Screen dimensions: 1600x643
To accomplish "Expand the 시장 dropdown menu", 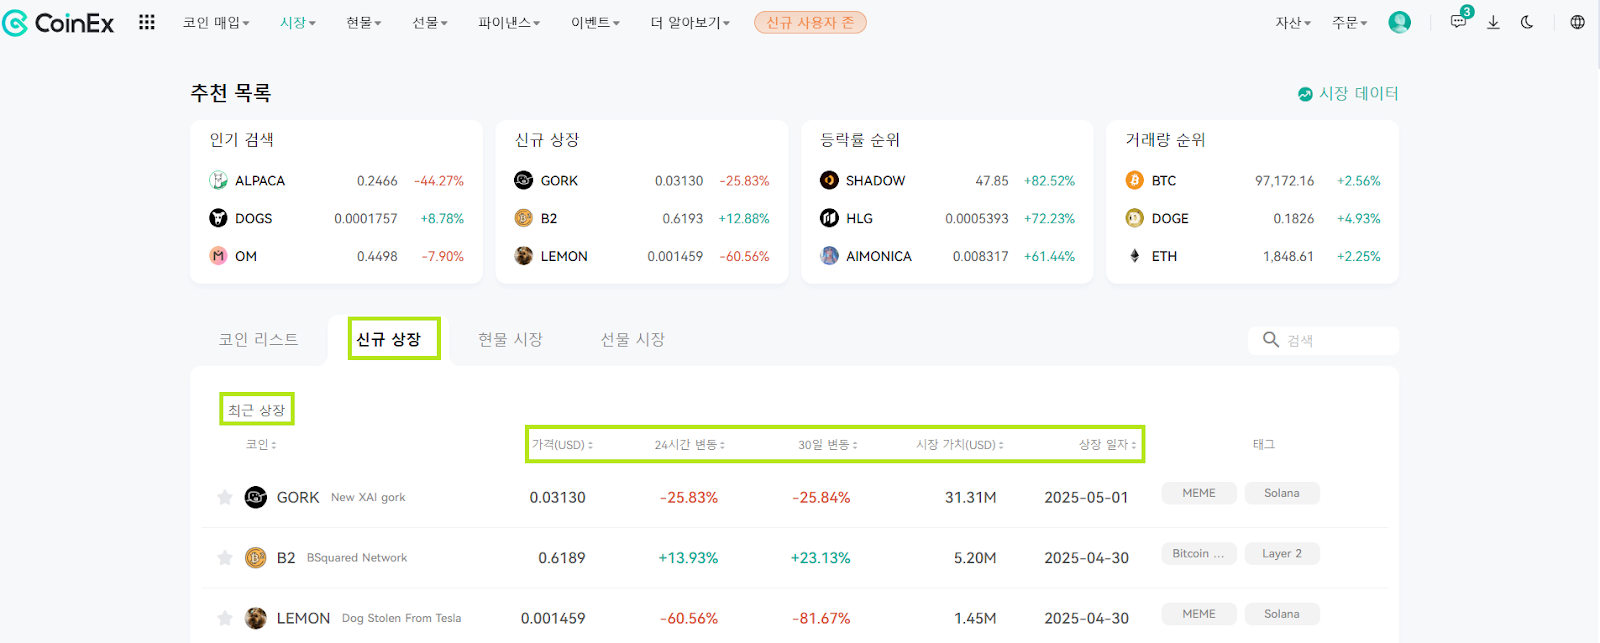I will pyautogui.click(x=297, y=22).
